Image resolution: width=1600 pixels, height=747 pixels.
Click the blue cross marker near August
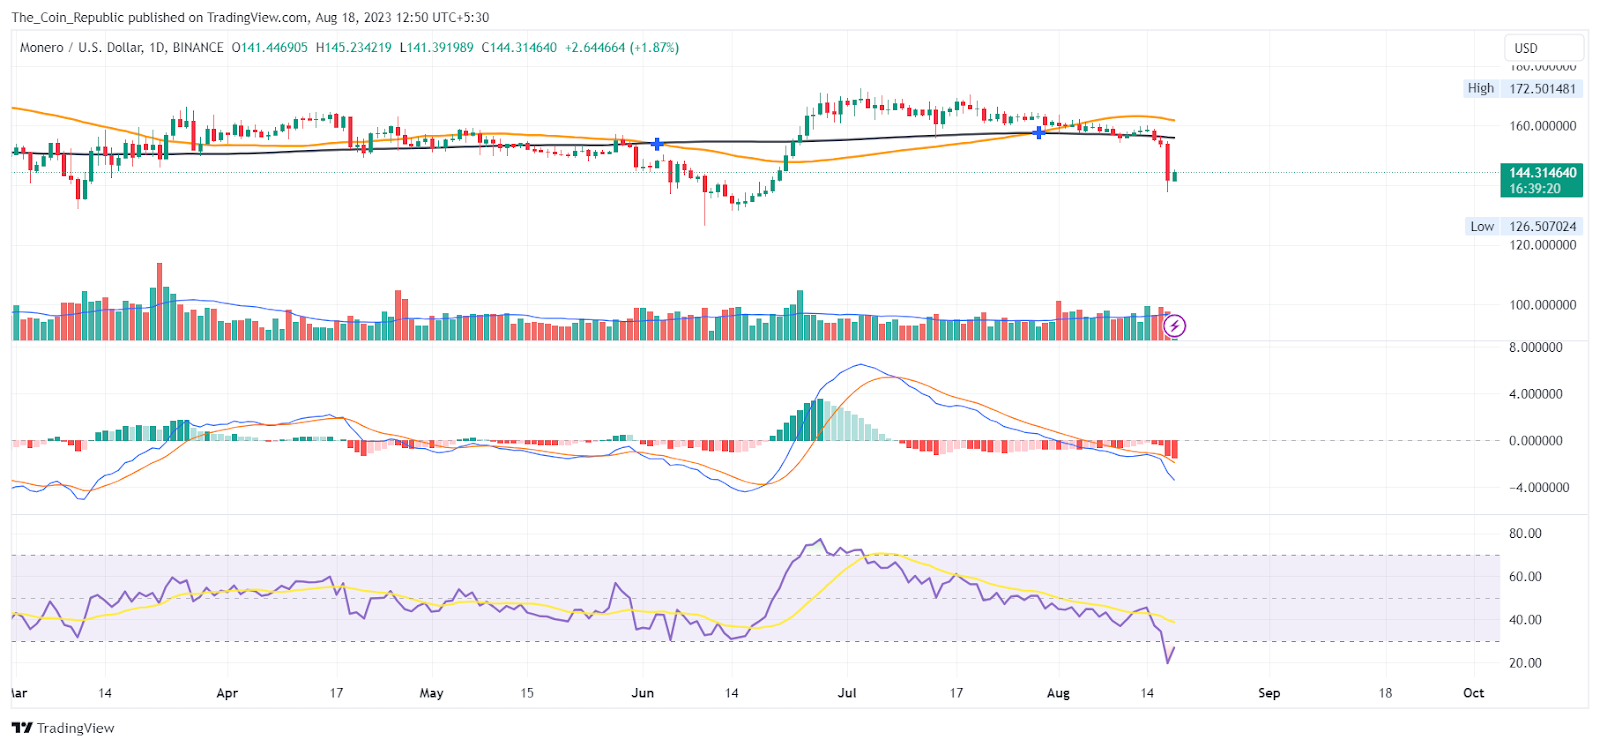pos(1039,132)
